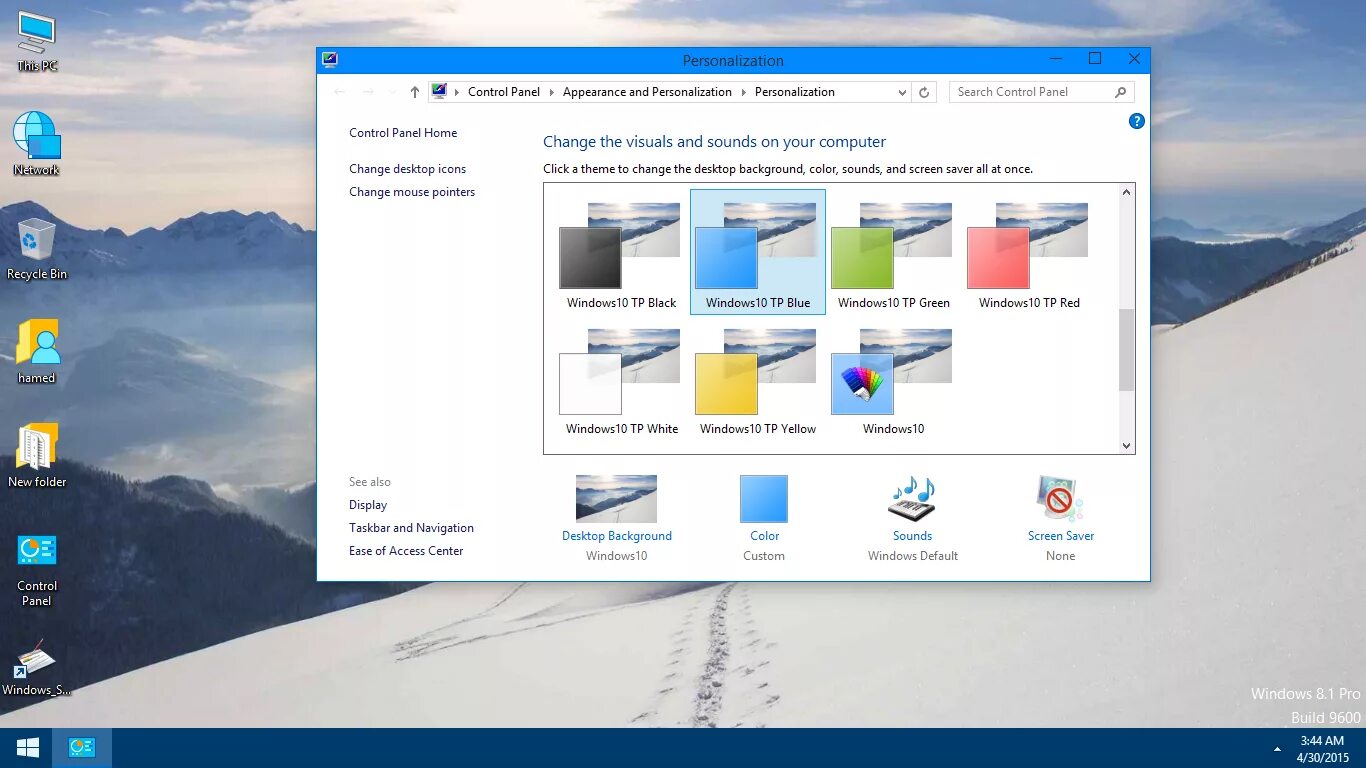The image size is (1366, 768).
Task: Open the address bar history dropdown
Action: click(x=901, y=92)
